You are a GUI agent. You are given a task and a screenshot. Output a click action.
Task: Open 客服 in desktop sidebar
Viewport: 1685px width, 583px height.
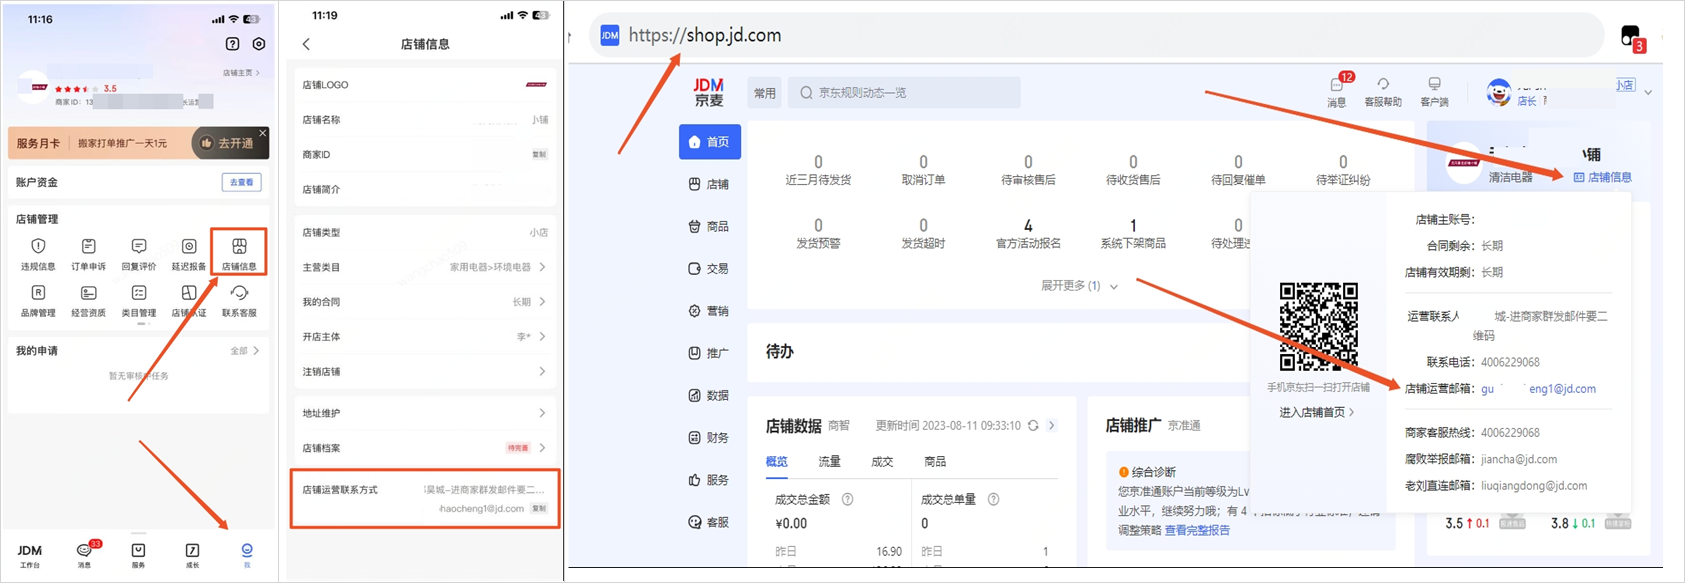click(x=710, y=522)
